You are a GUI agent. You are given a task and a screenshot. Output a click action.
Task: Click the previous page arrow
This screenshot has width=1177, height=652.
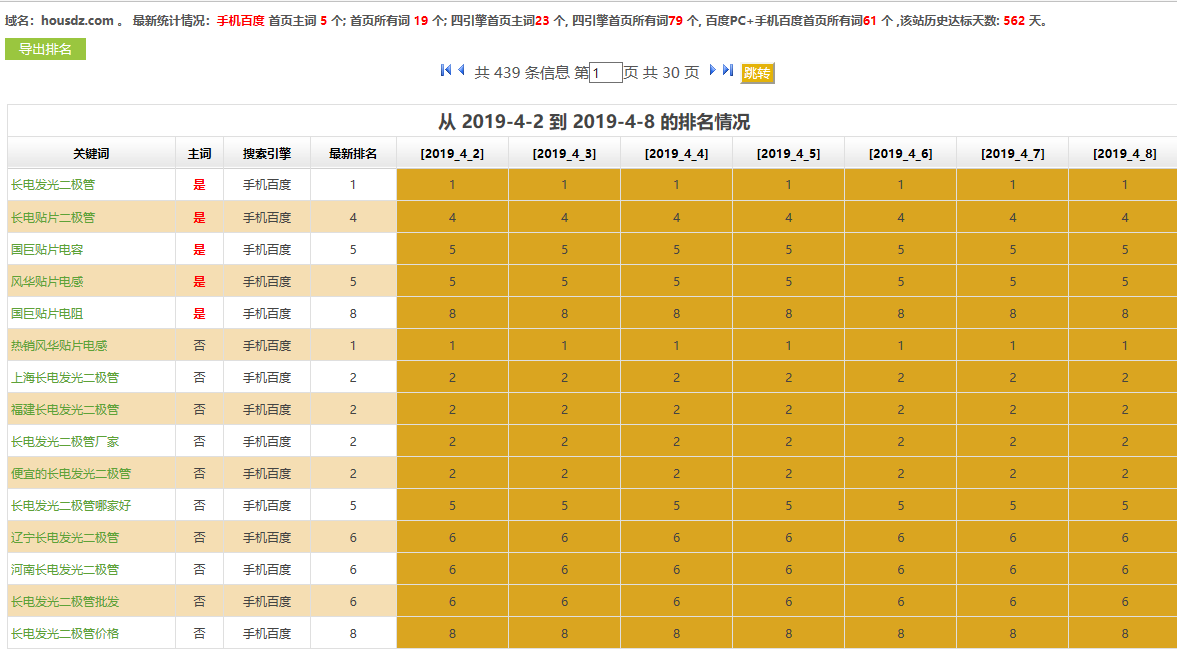pyautogui.click(x=461, y=70)
